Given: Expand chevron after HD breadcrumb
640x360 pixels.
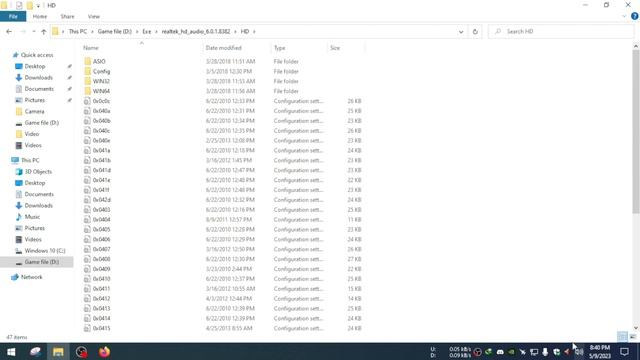Looking at the screenshot, I should click(x=254, y=31).
